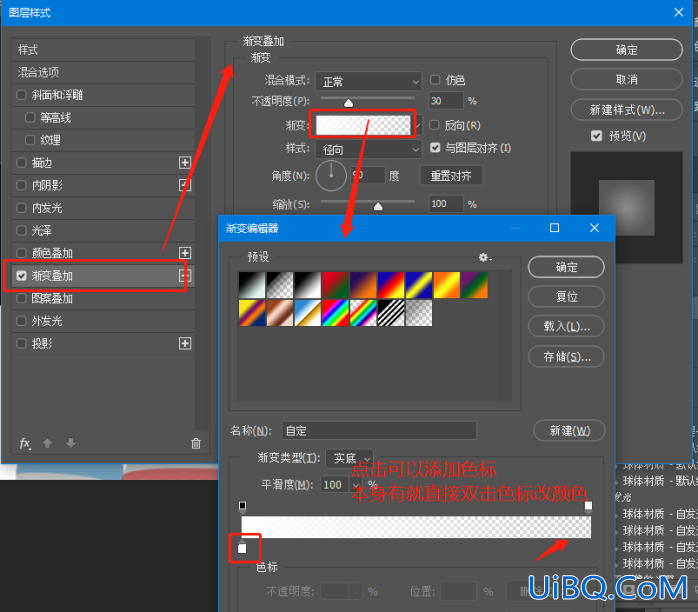Move effect up with the arrow icon

47,443
